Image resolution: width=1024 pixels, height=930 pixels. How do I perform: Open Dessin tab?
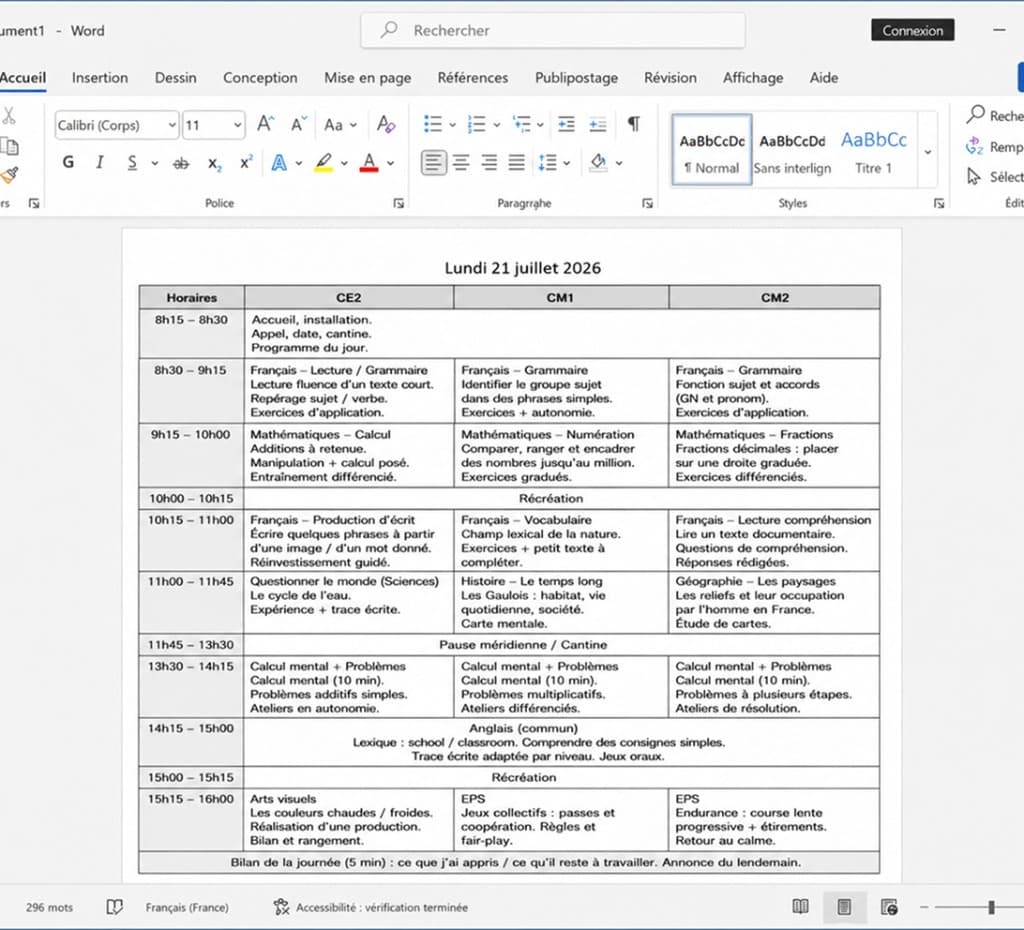coord(176,78)
